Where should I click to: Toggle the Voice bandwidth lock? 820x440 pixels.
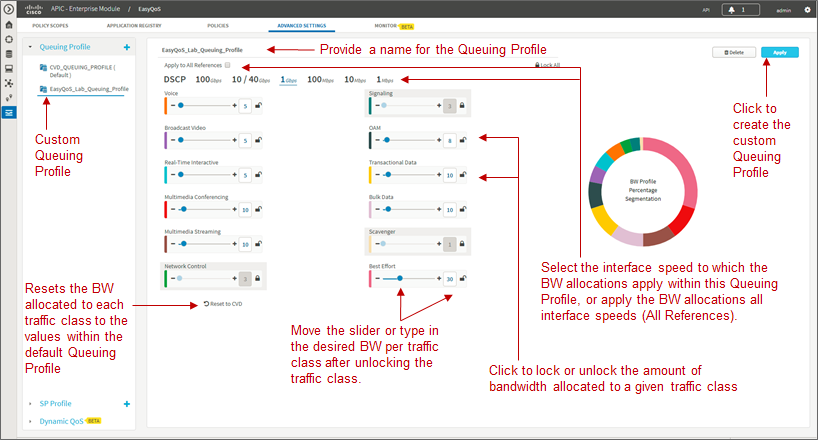tap(258, 106)
